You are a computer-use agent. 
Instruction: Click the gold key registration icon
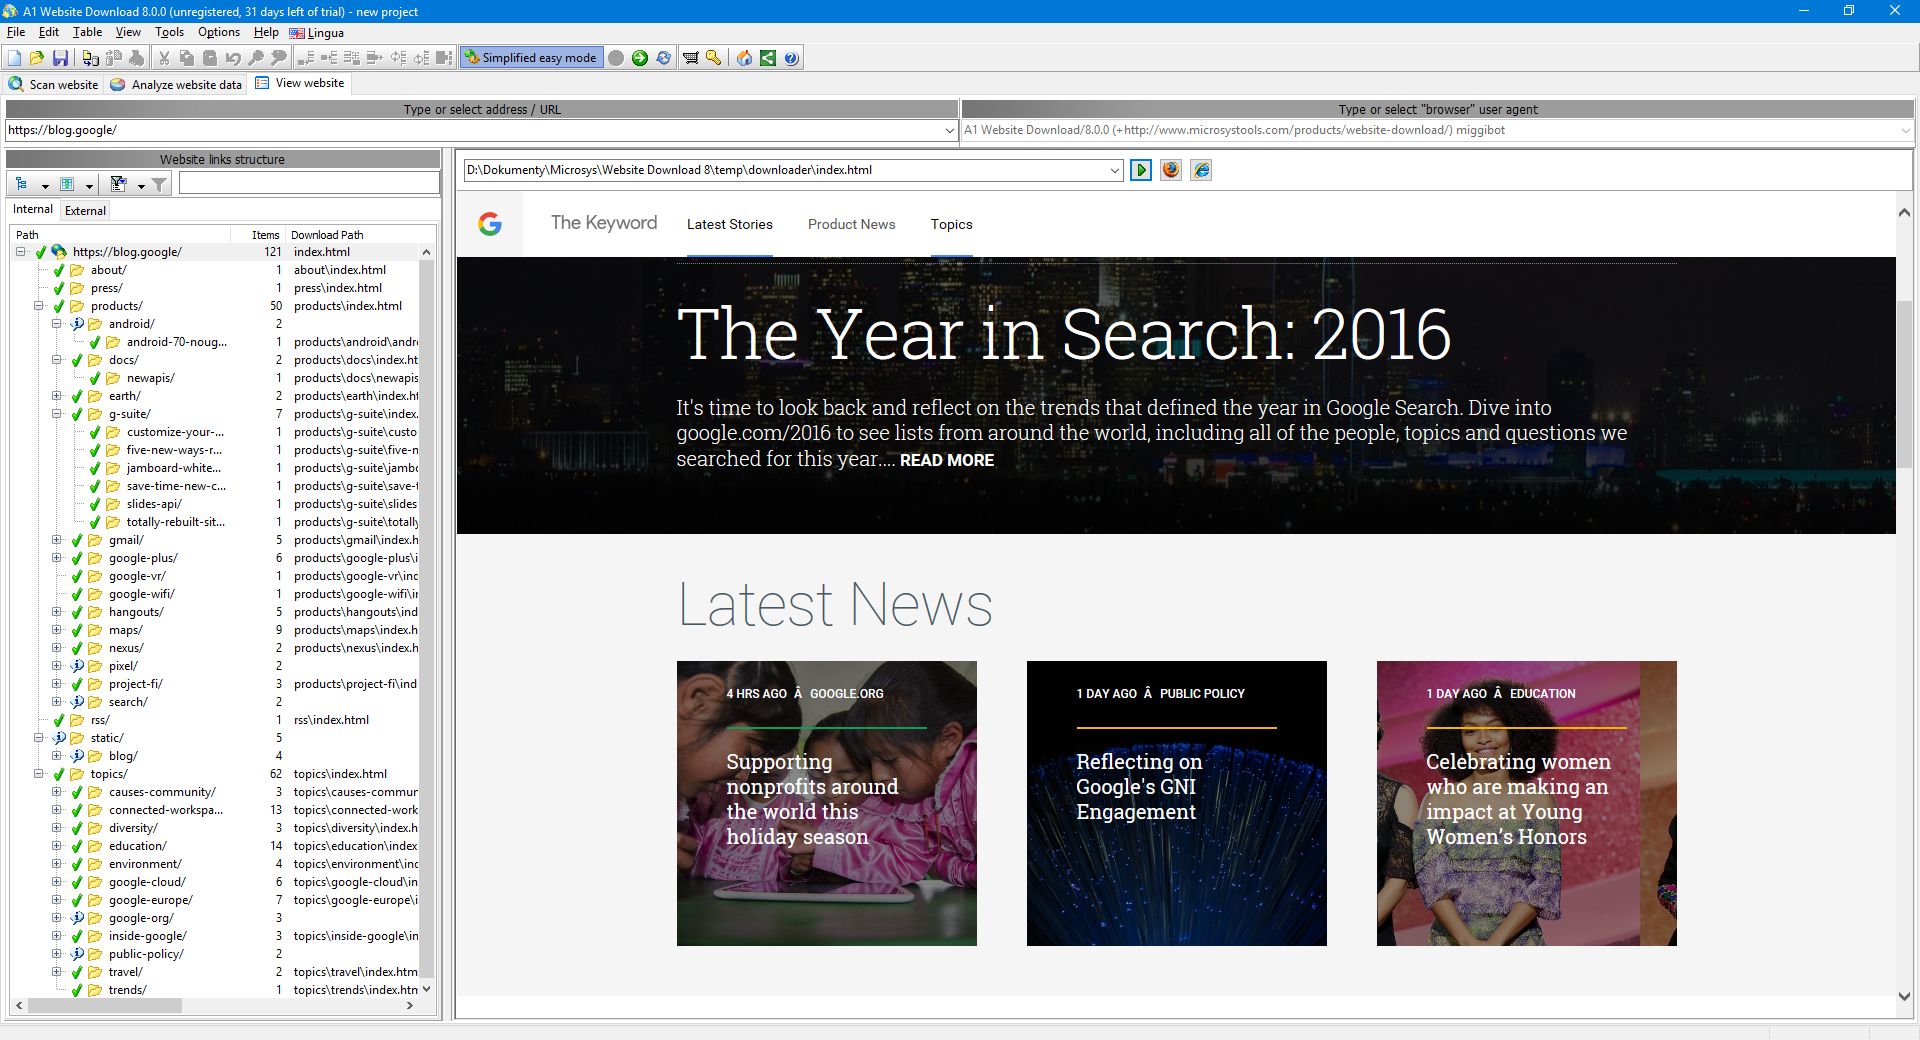click(713, 58)
